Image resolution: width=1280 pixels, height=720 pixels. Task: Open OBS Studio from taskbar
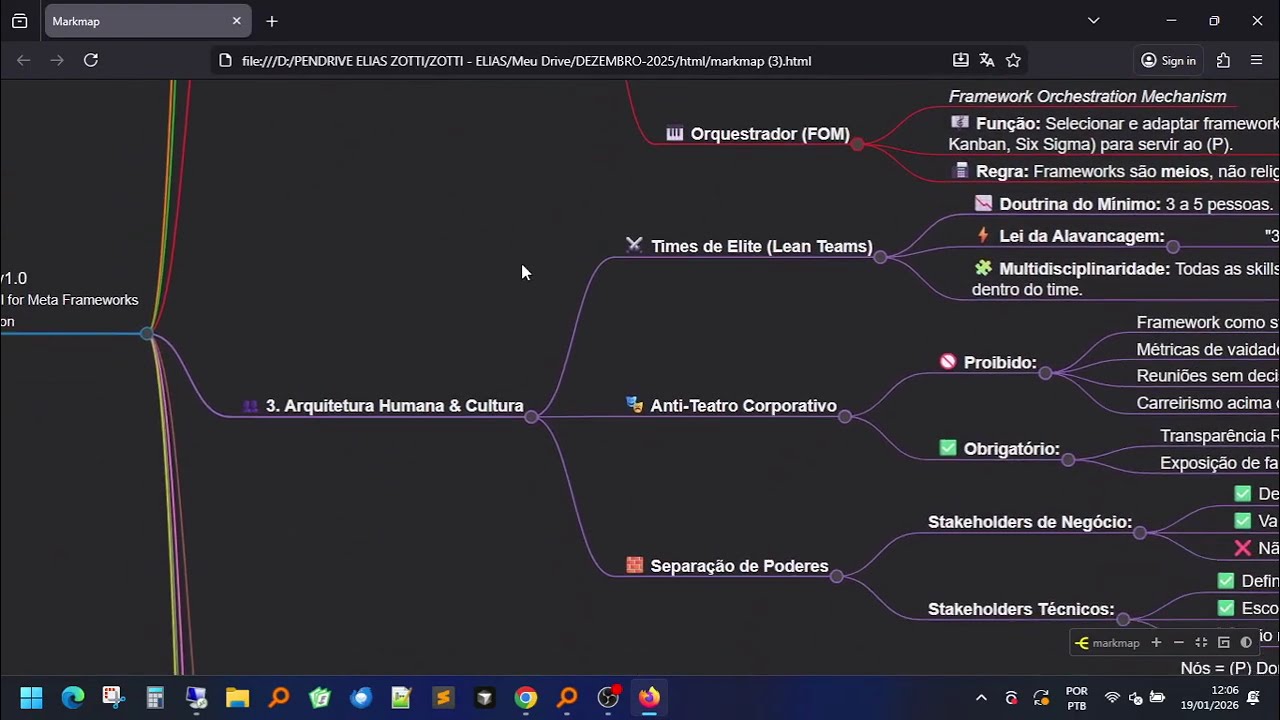tap(608, 698)
